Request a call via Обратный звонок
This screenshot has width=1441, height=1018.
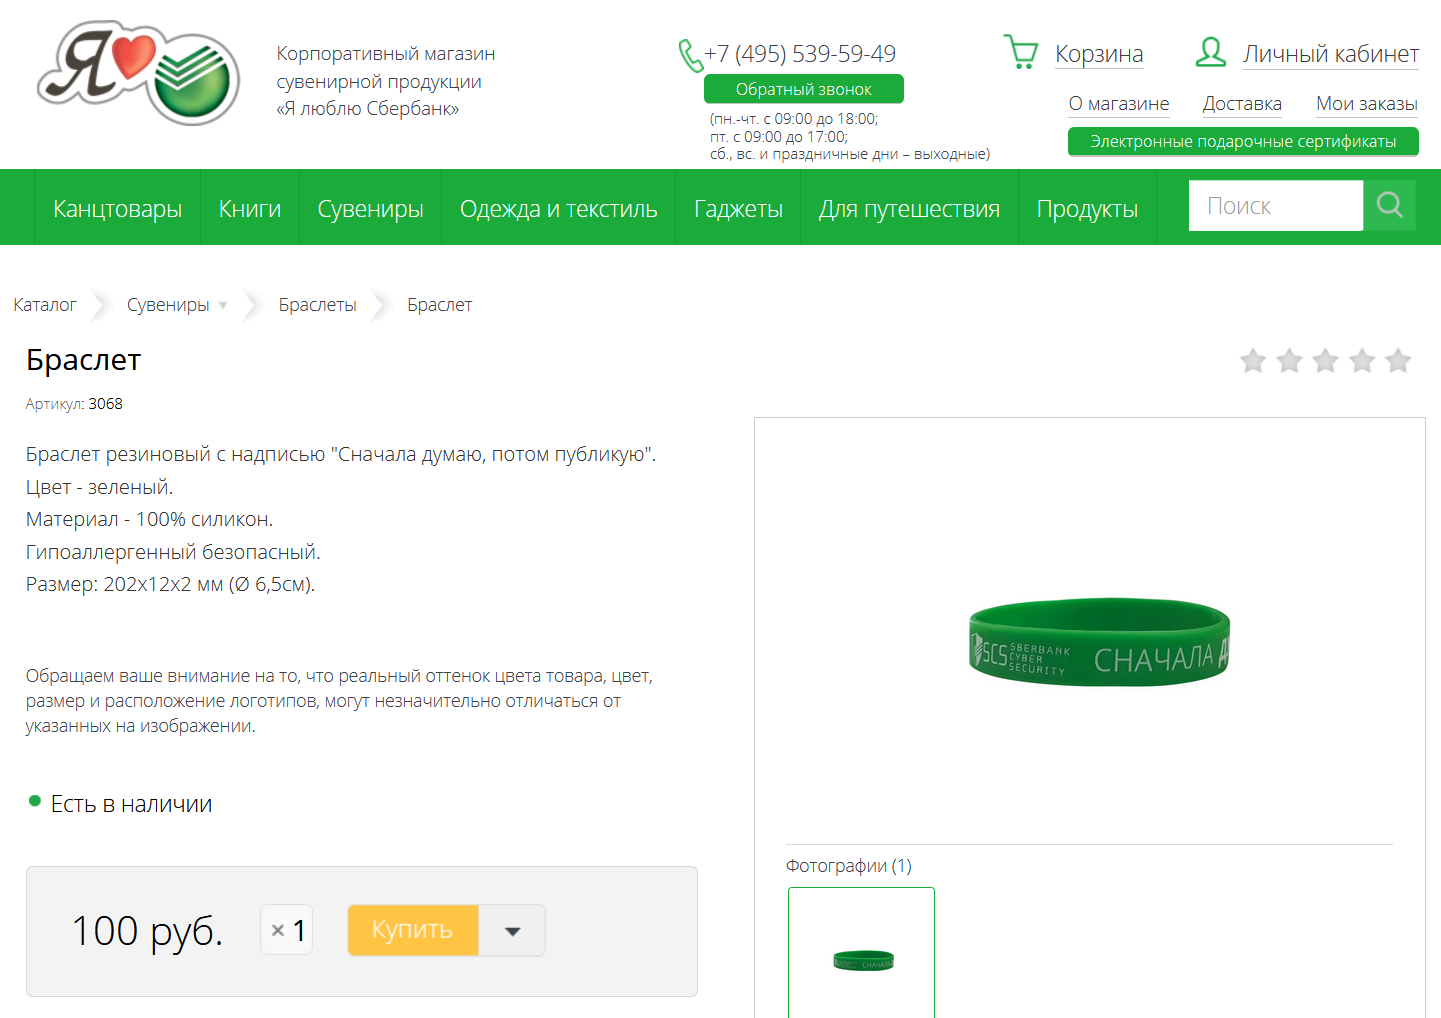click(x=804, y=89)
